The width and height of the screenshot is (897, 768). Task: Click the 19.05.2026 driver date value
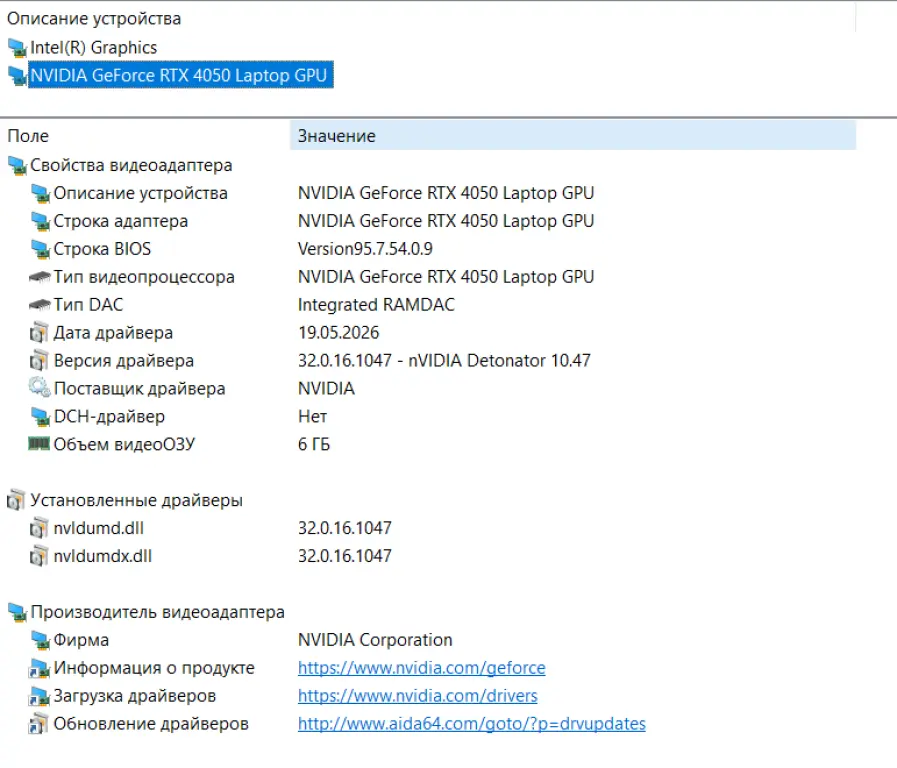tap(339, 333)
